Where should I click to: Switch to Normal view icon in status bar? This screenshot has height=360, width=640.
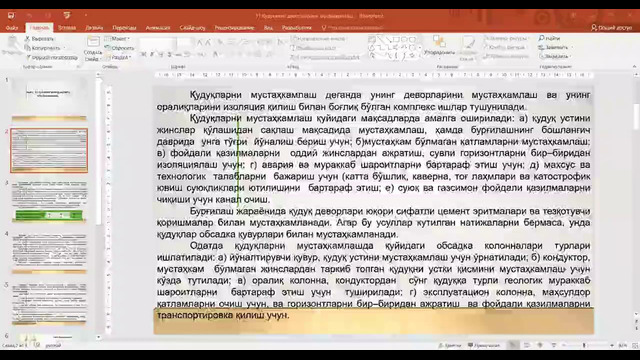pyautogui.click(x=513, y=345)
